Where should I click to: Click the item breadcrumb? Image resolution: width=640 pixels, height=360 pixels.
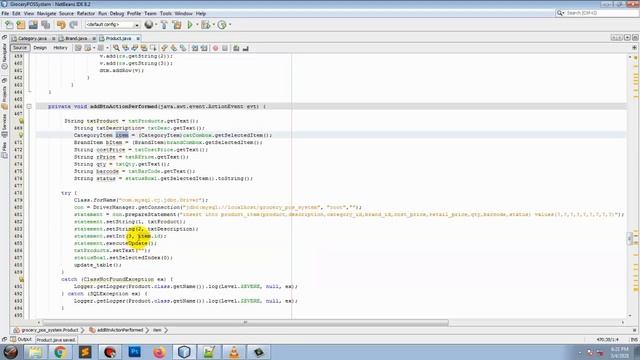[x=157, y=330]
